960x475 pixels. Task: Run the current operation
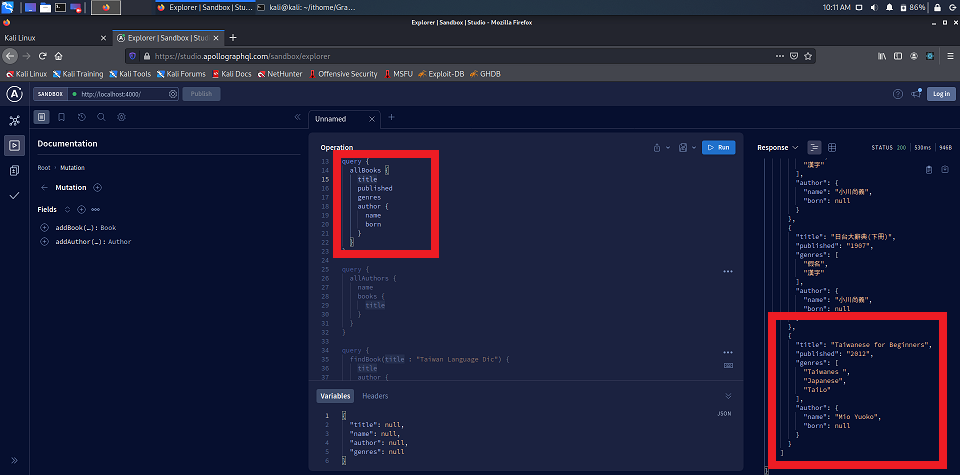(719, 148)
